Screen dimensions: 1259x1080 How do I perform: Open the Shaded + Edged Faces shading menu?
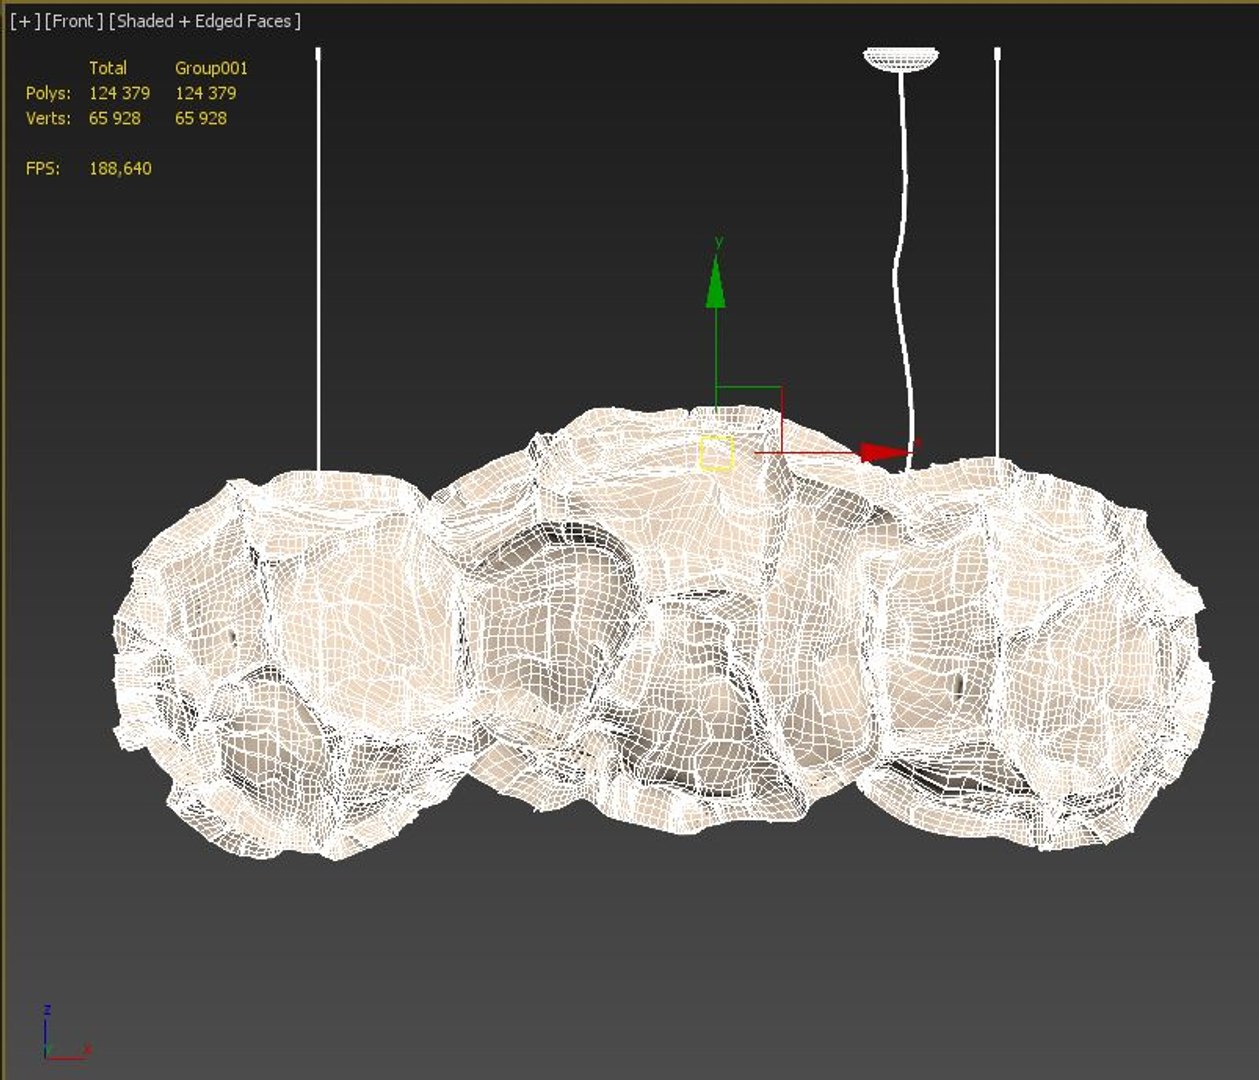(205, 21)
